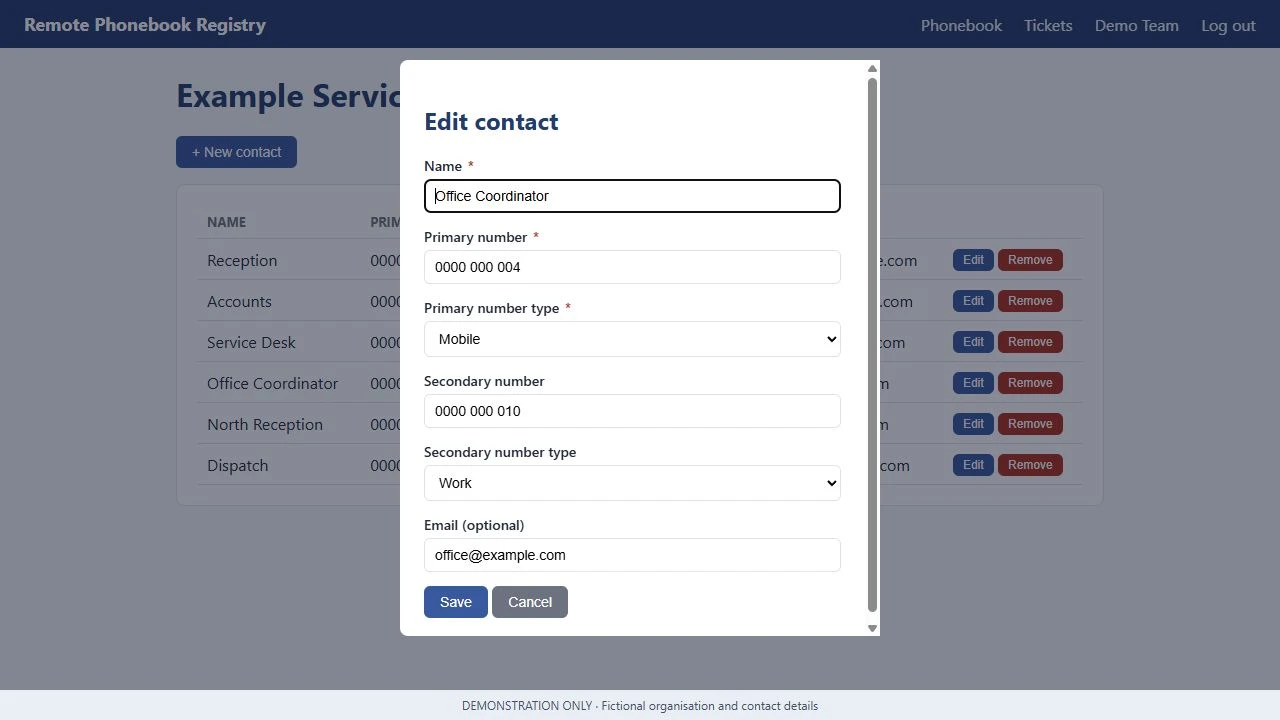Click the dialog scrollbar down arrow
Image resolution: width=1280 pixels, height=720 pixels.
[x=872, y=628]
